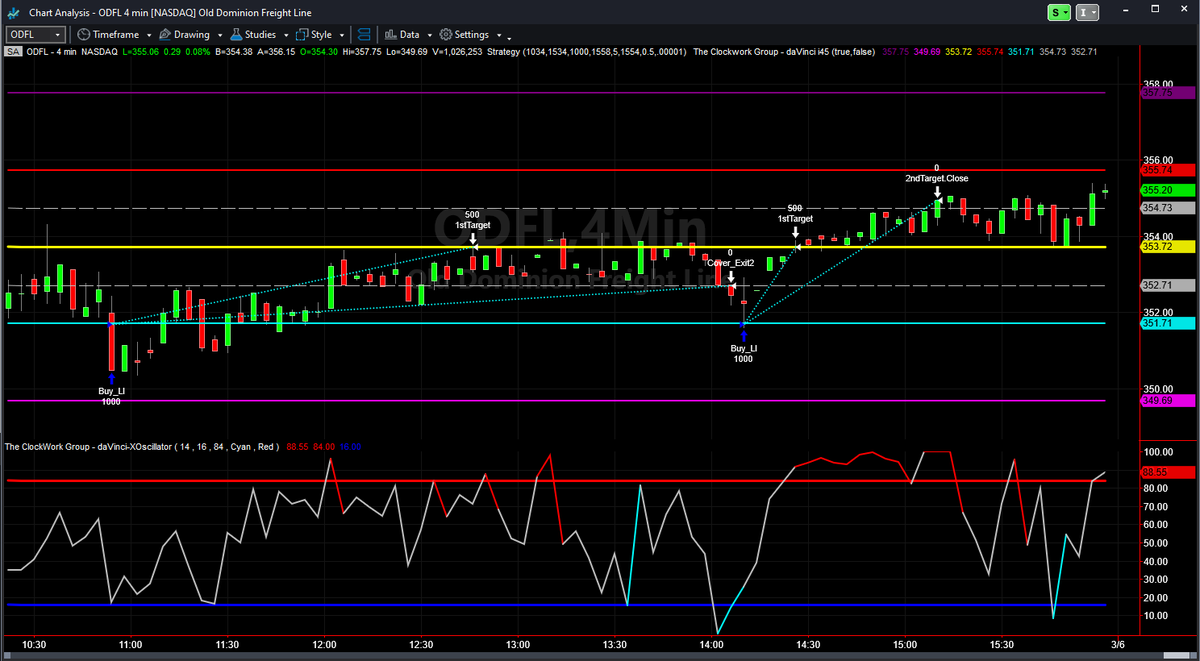This screenshot has height=661, width=1200.
Task: Click the 14:00 label on the time axis
Action: click(711, 645)
